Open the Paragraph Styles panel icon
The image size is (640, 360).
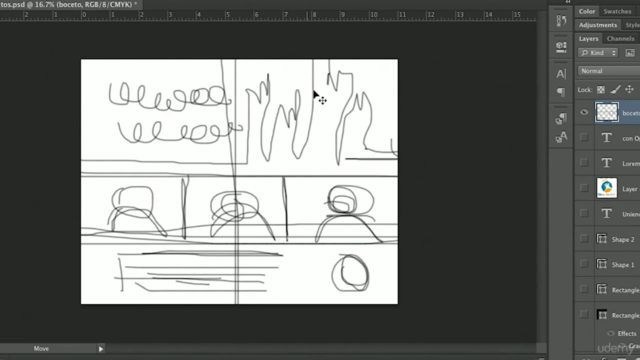point(561,119)
